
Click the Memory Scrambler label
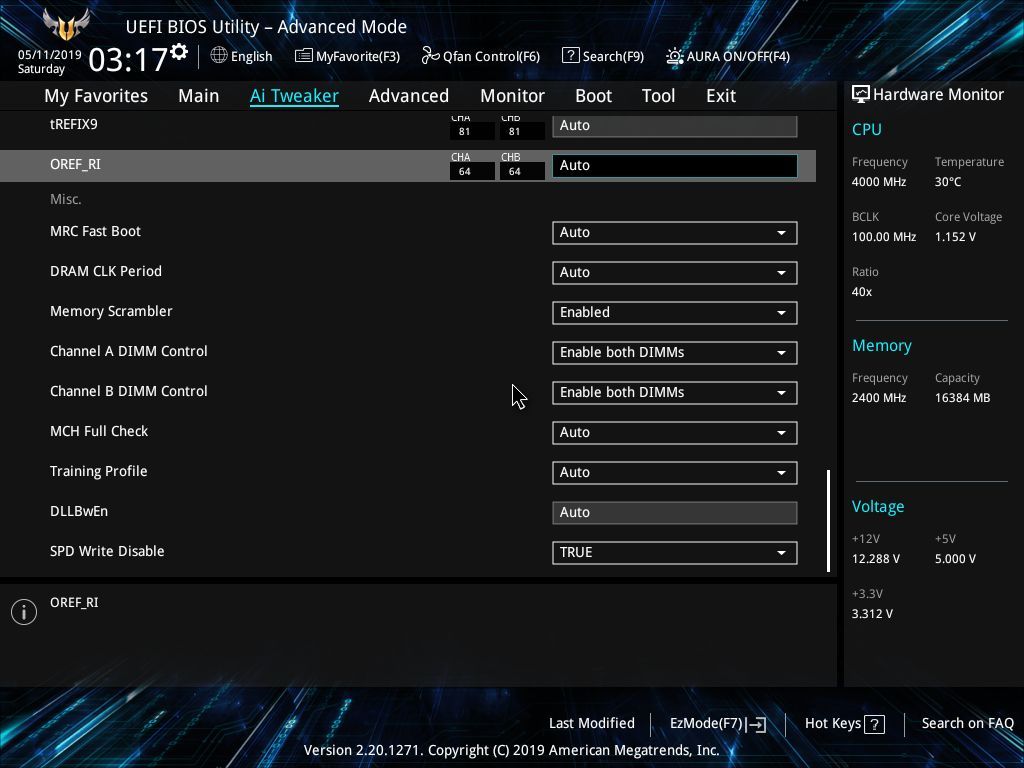tap(111, 312)
